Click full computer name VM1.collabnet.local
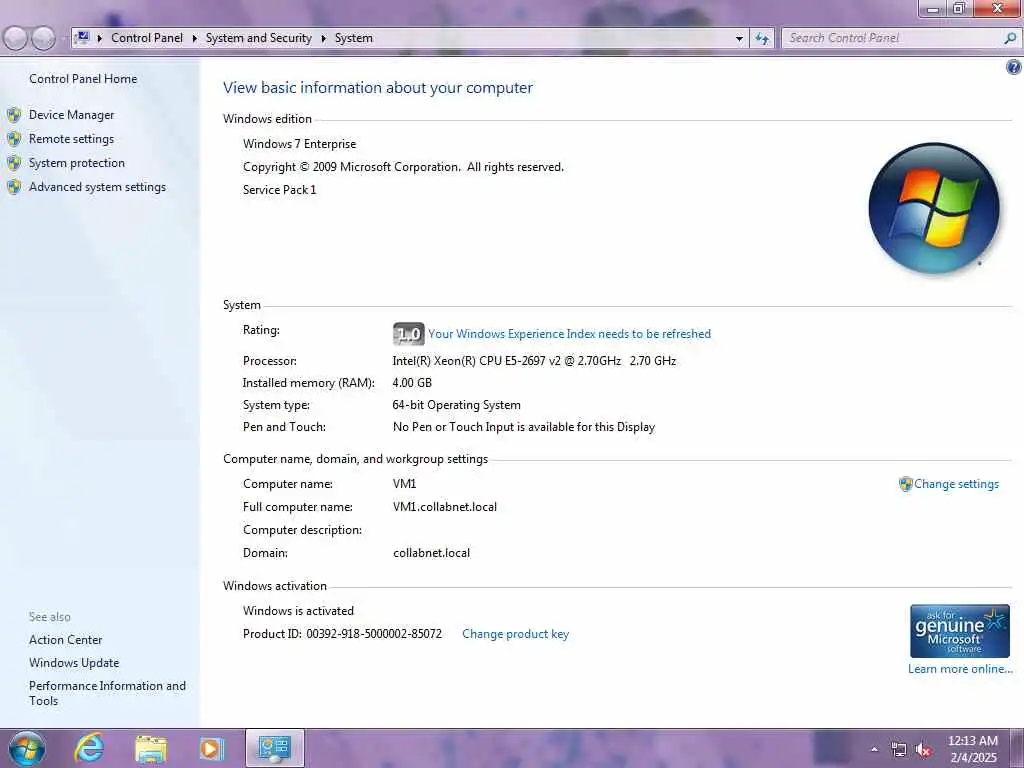The height and width of the screenshot is (768, 1024). (x=445, y=507)
